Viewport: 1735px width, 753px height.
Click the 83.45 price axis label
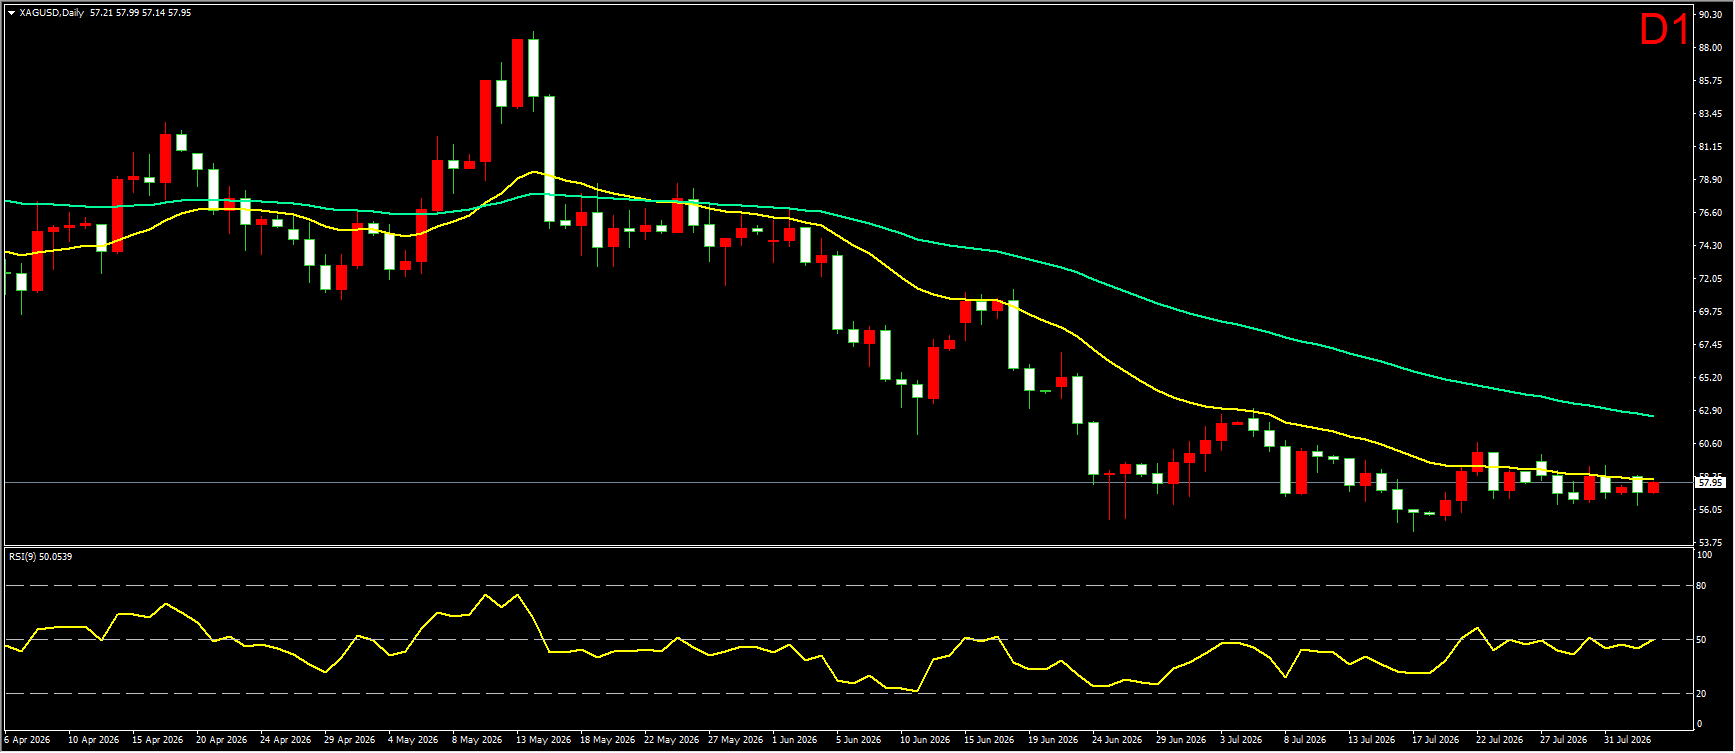click(x=1710, y=114)
